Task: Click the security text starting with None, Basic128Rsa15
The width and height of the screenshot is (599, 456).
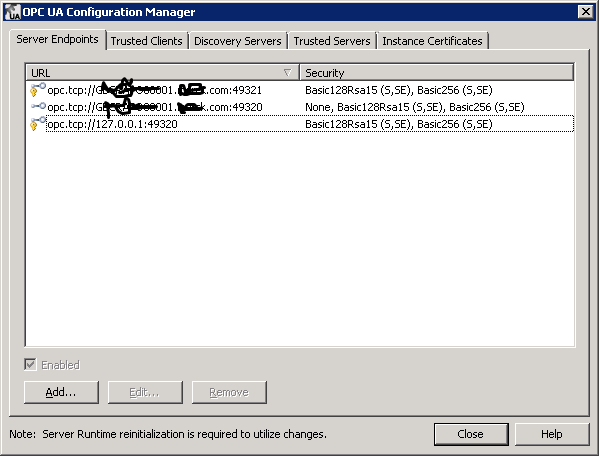Action: point(415,107)
